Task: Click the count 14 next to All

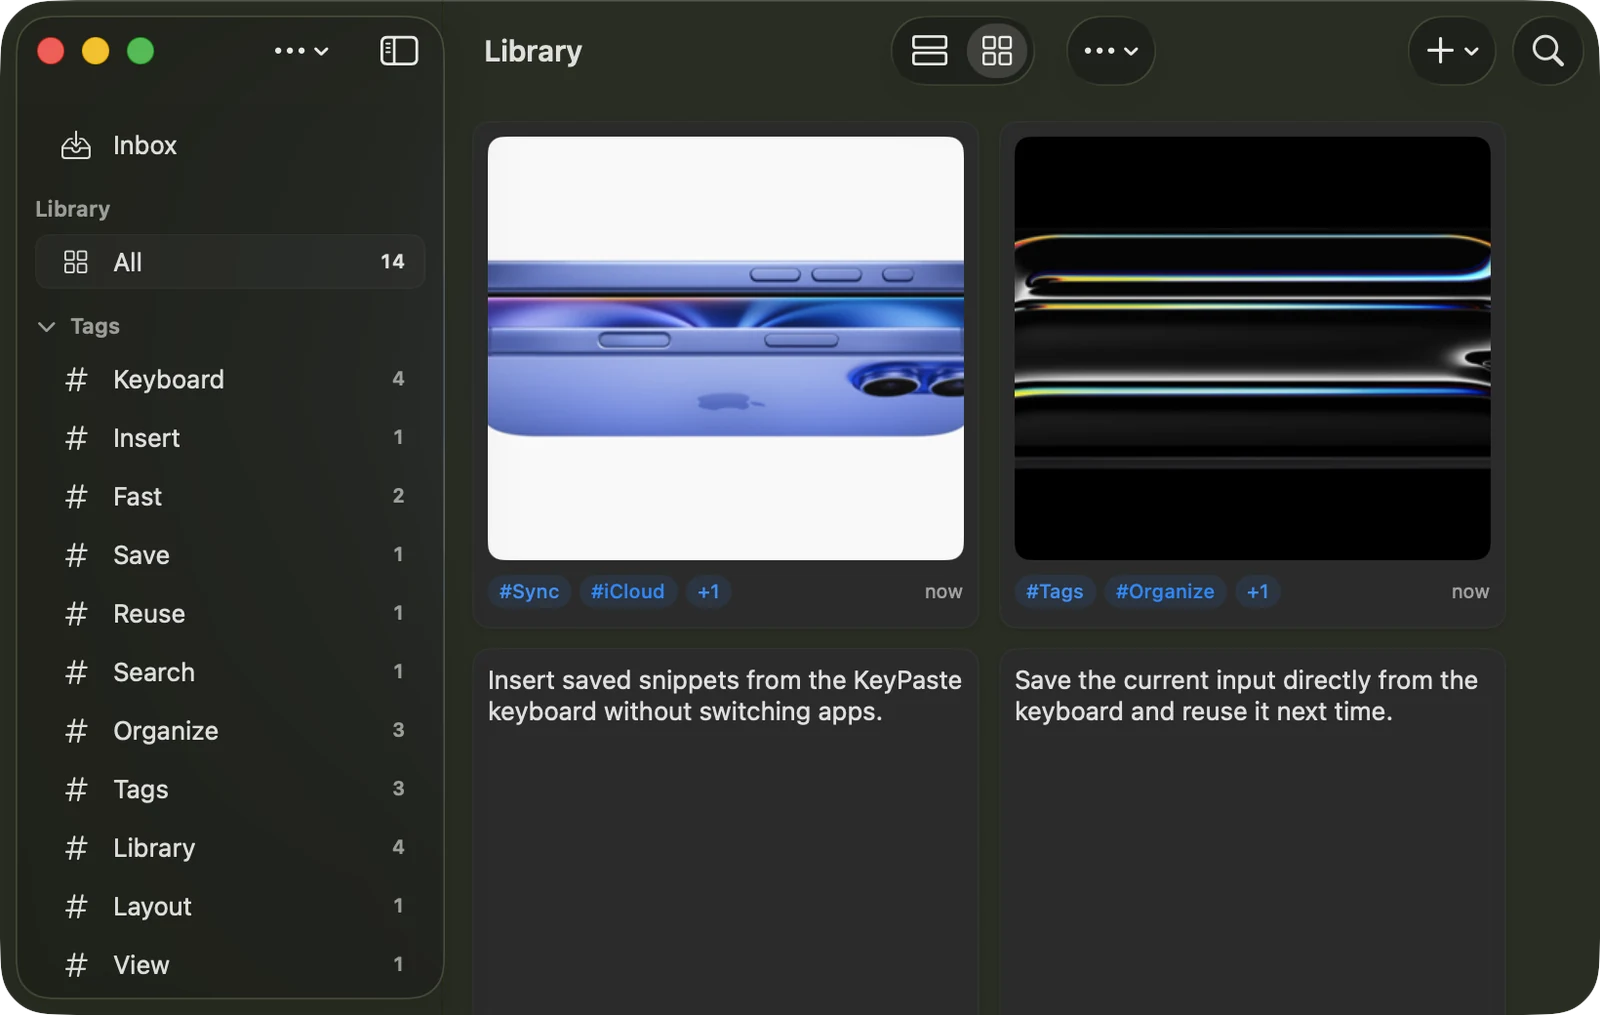Action: point(392,262)
